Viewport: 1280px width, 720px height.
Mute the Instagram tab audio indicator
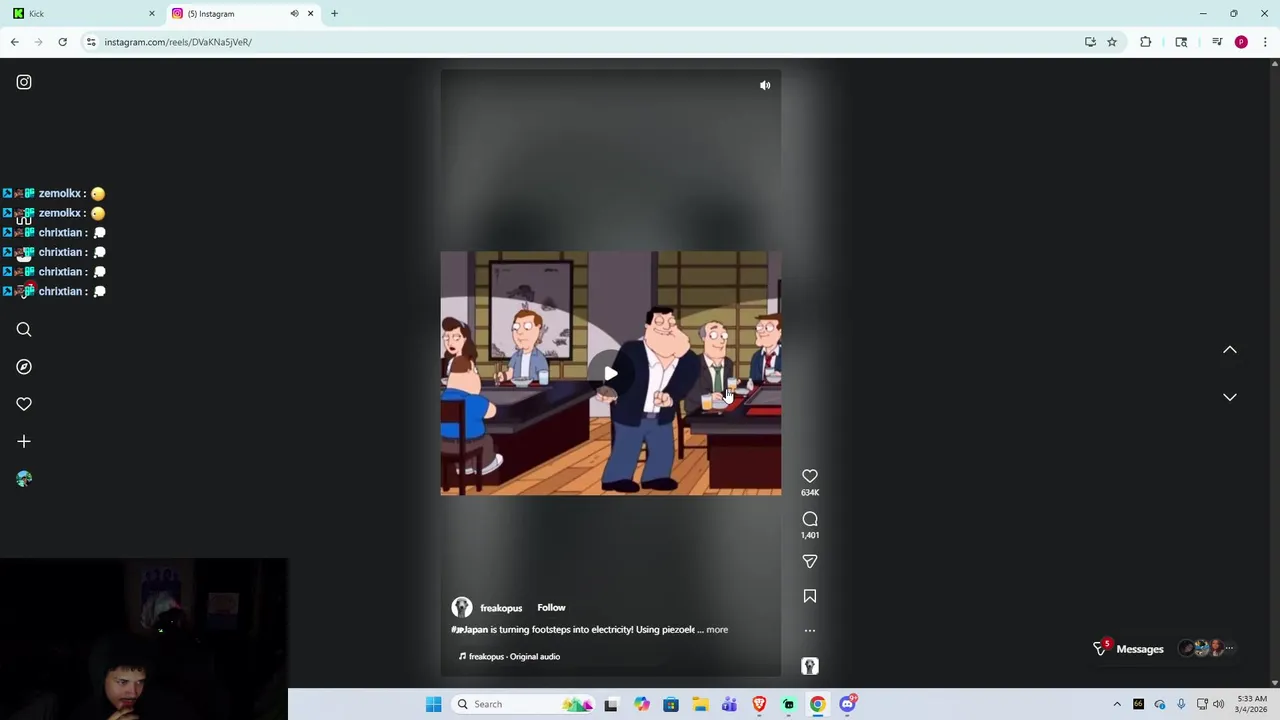coord(294,13)
